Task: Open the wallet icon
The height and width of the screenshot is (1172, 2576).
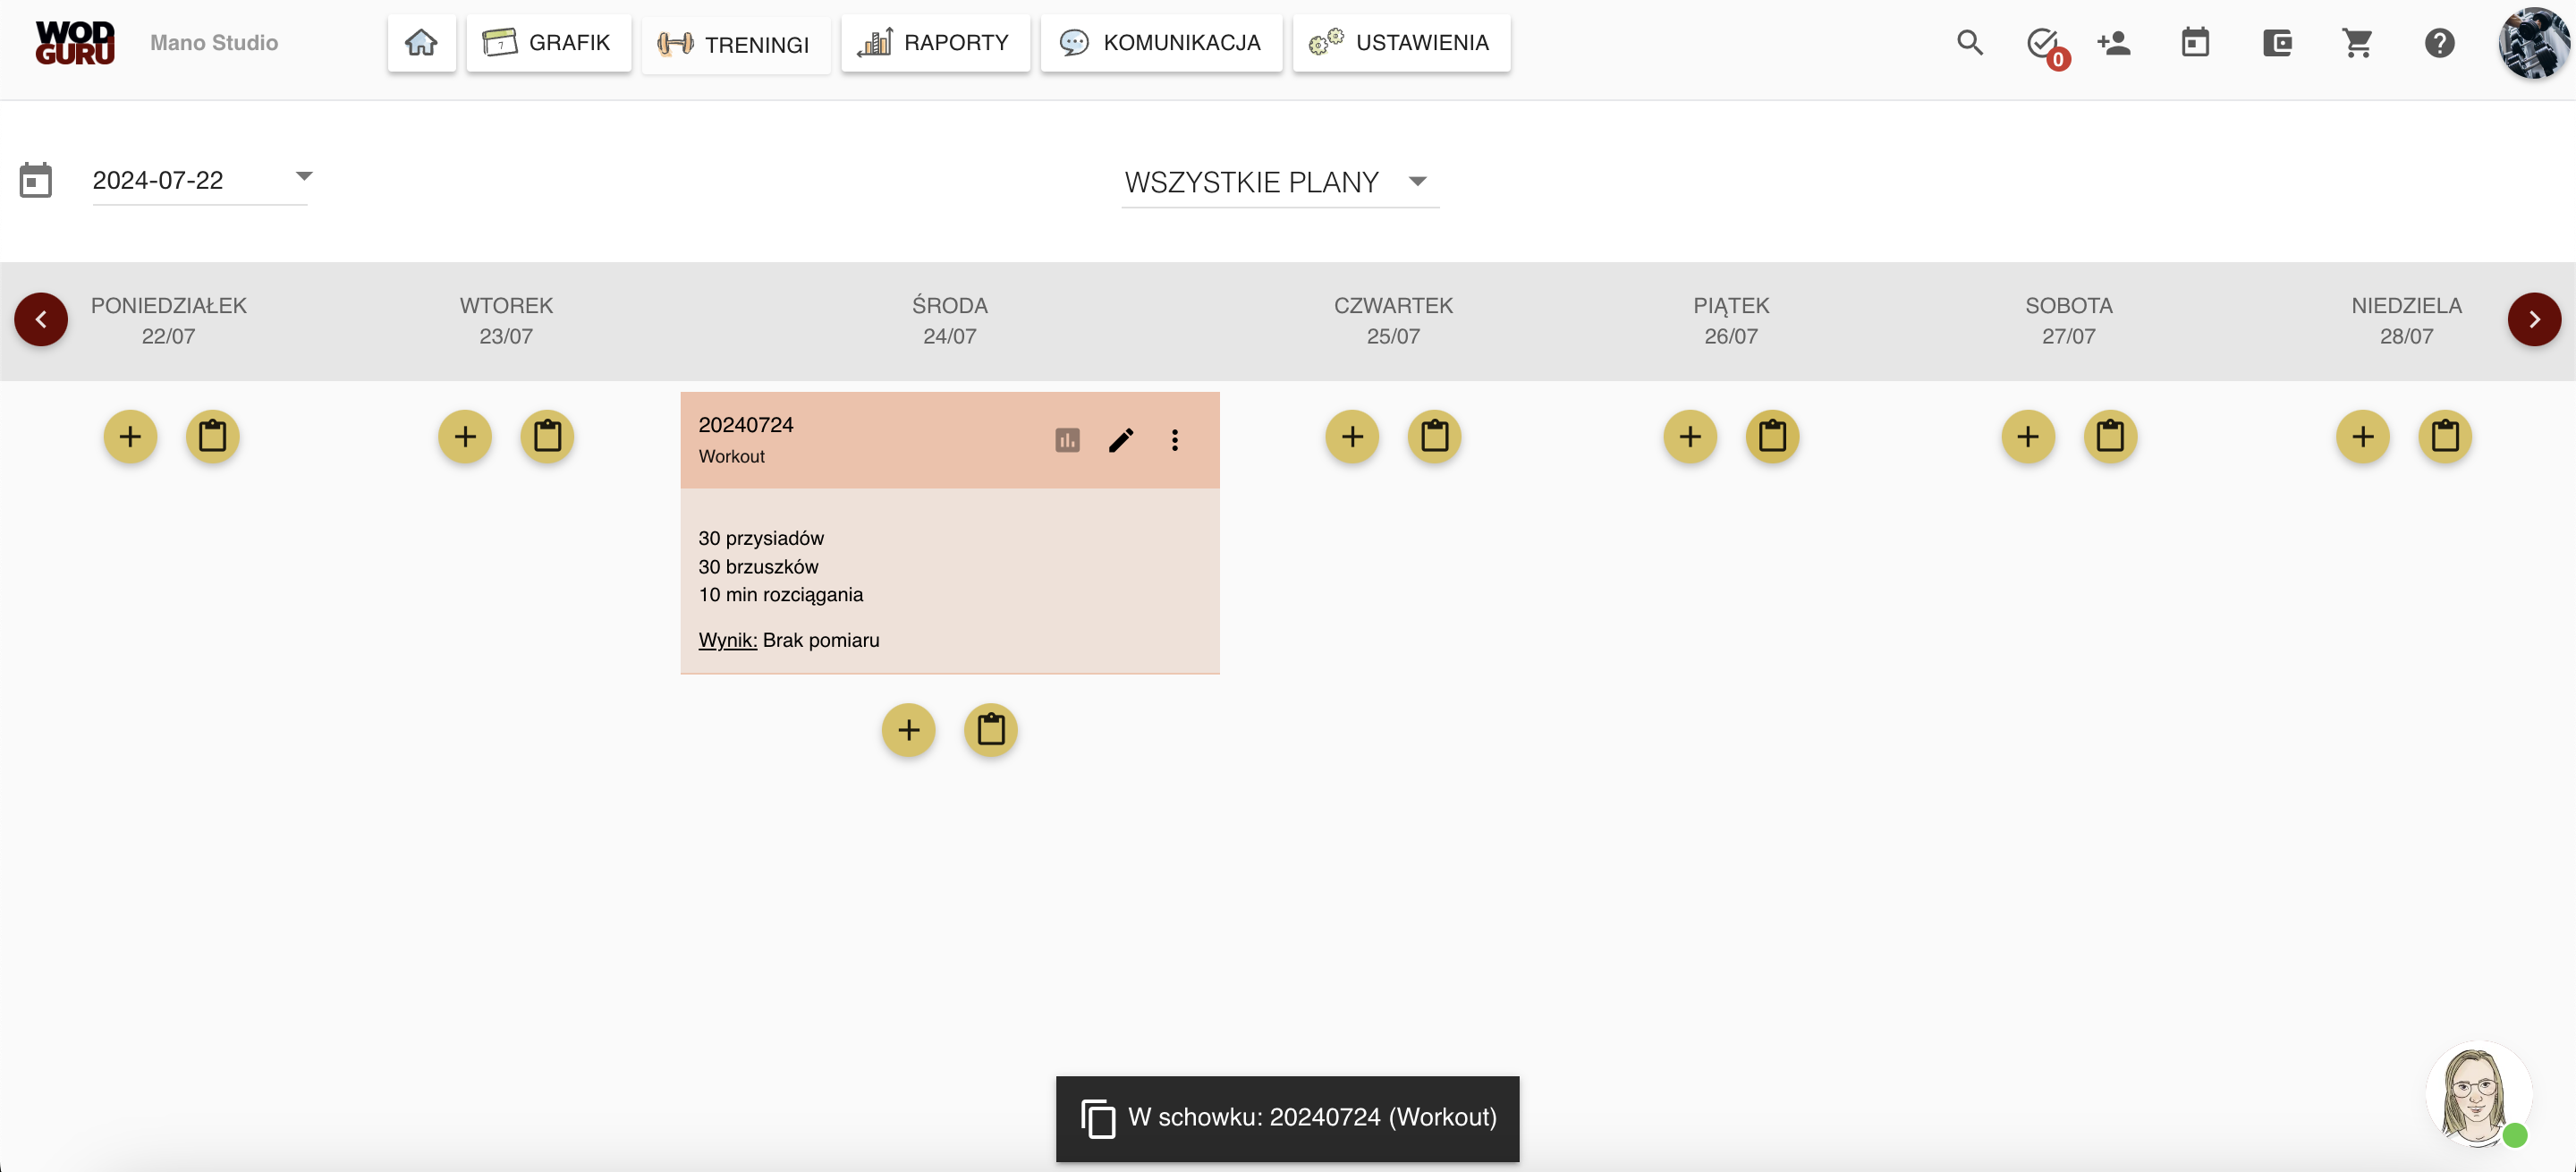Action: (2277, 43)
